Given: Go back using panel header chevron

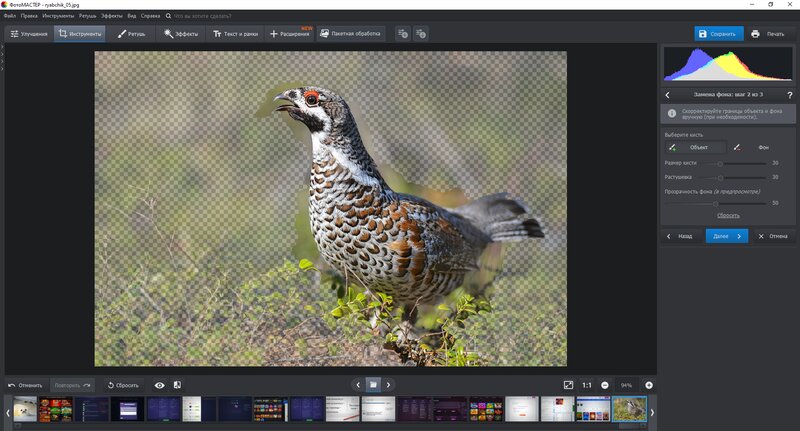Looking at the screenshot, I should (x=668, y=95).
